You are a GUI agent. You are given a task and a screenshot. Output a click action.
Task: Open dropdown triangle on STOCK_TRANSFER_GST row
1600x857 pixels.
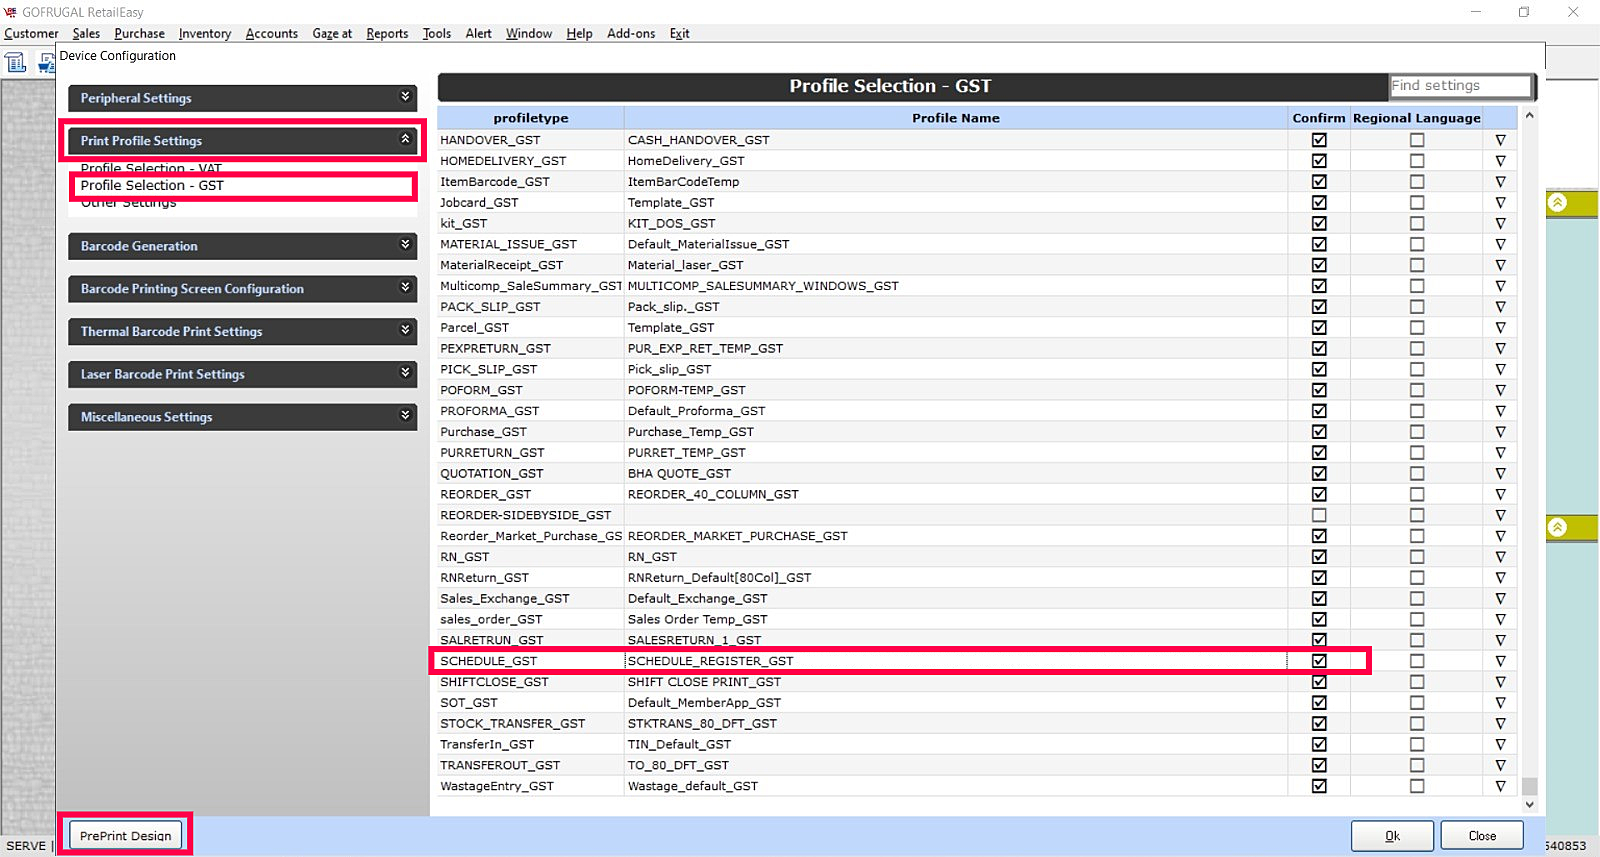click(x=1500, y=723)
